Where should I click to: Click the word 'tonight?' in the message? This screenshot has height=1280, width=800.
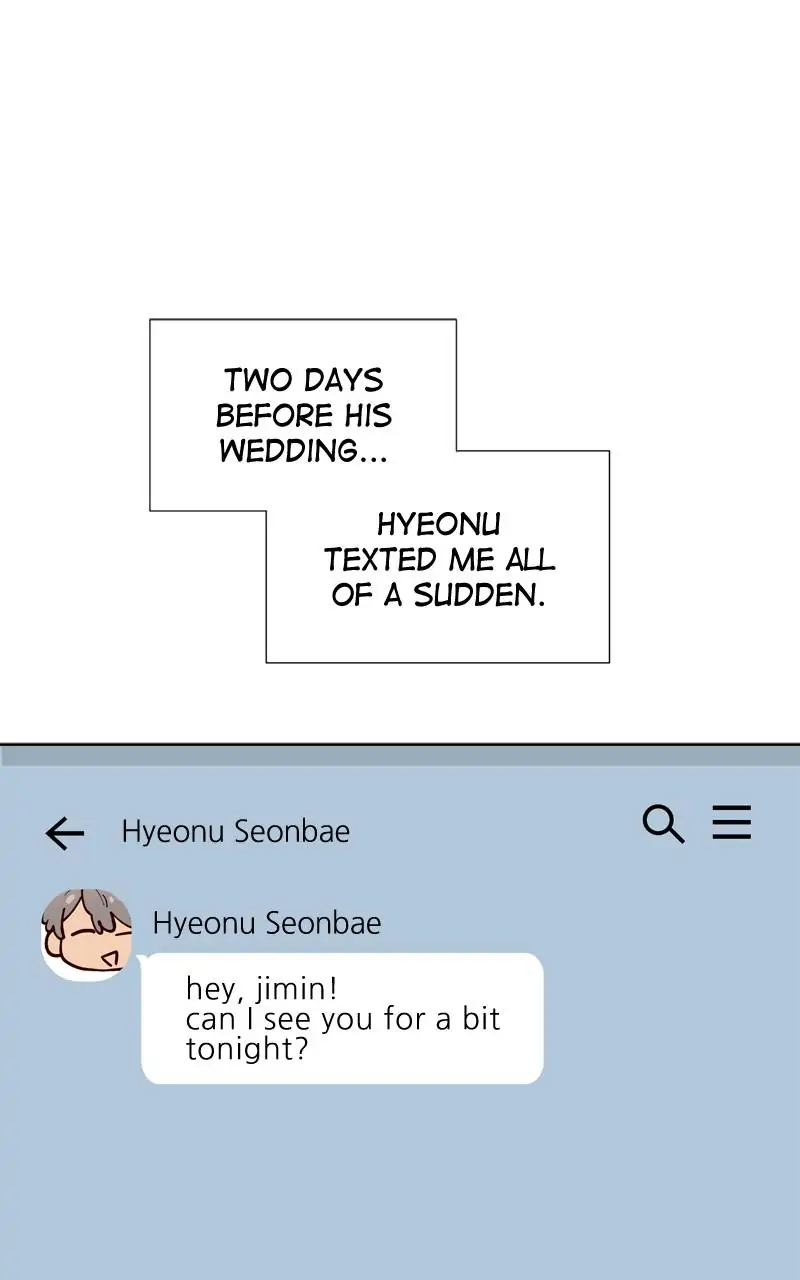coord(247,1049)
